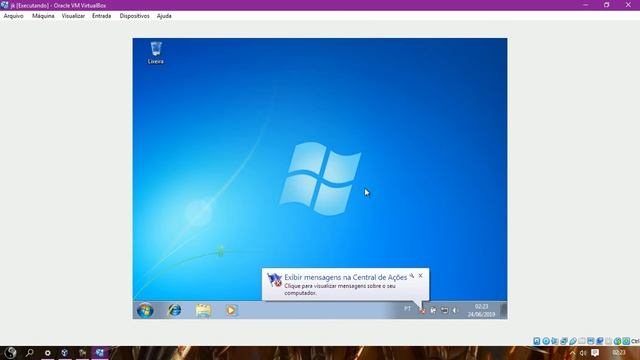
Task: Open the Arquivo menu
Action: tap(13, 16)
